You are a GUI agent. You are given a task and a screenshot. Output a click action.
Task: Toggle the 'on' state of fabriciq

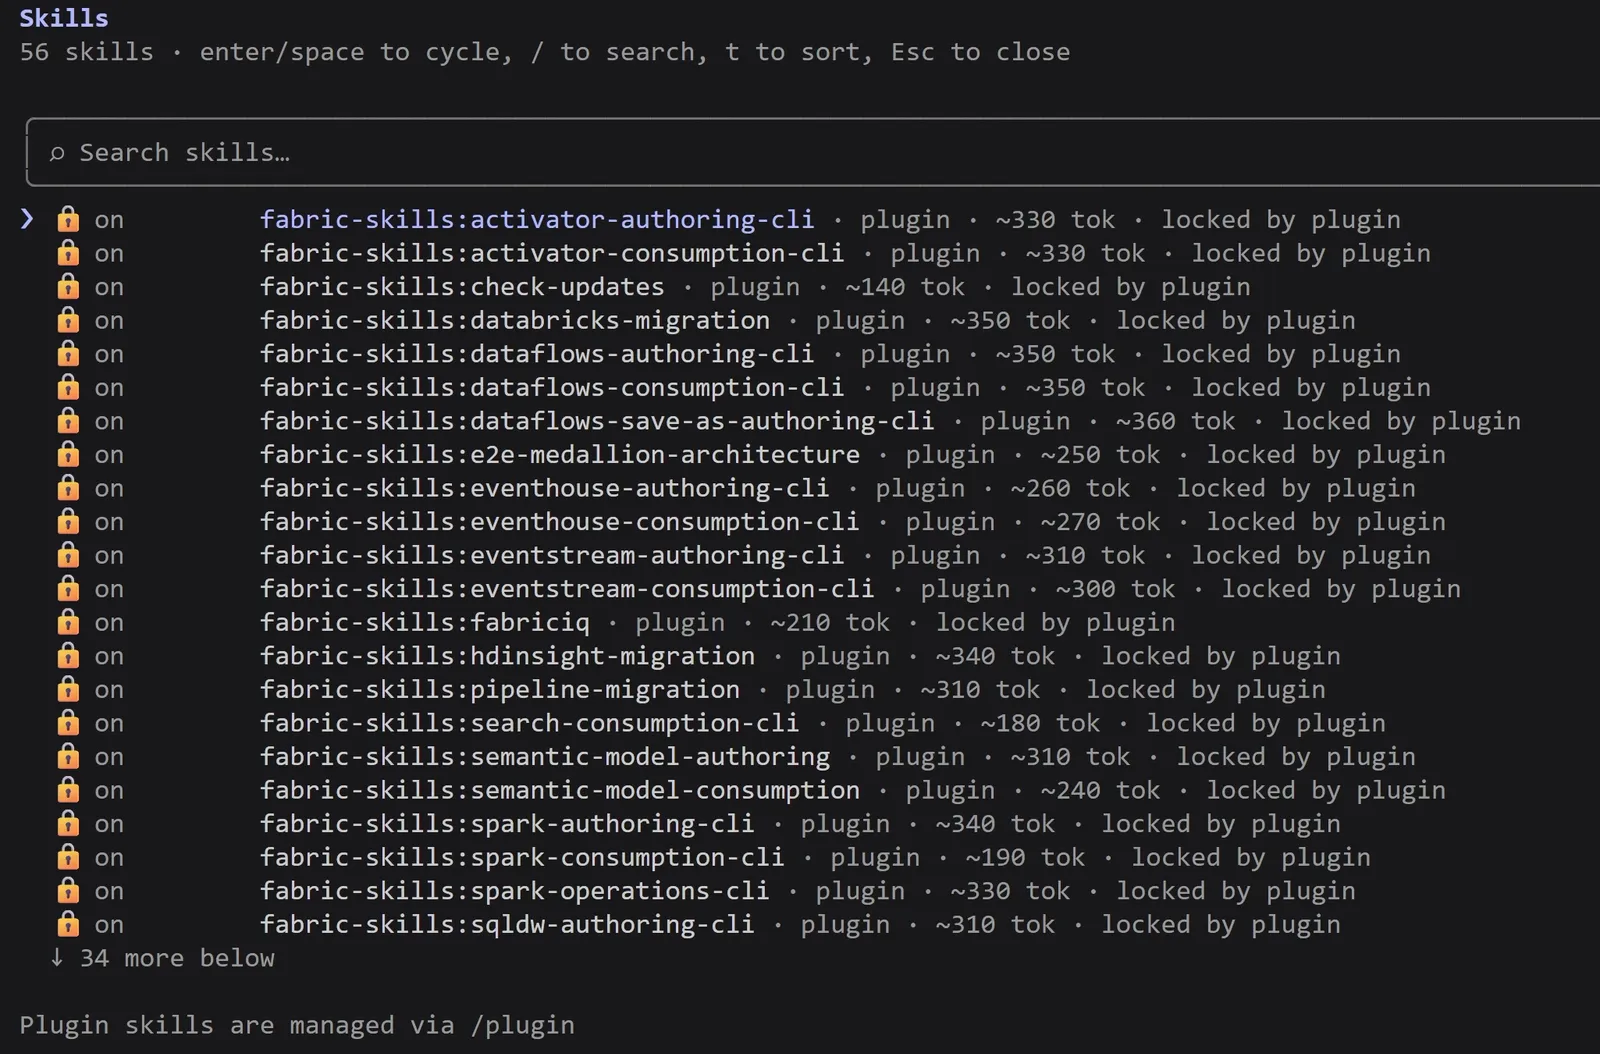(x=109, y=624)
